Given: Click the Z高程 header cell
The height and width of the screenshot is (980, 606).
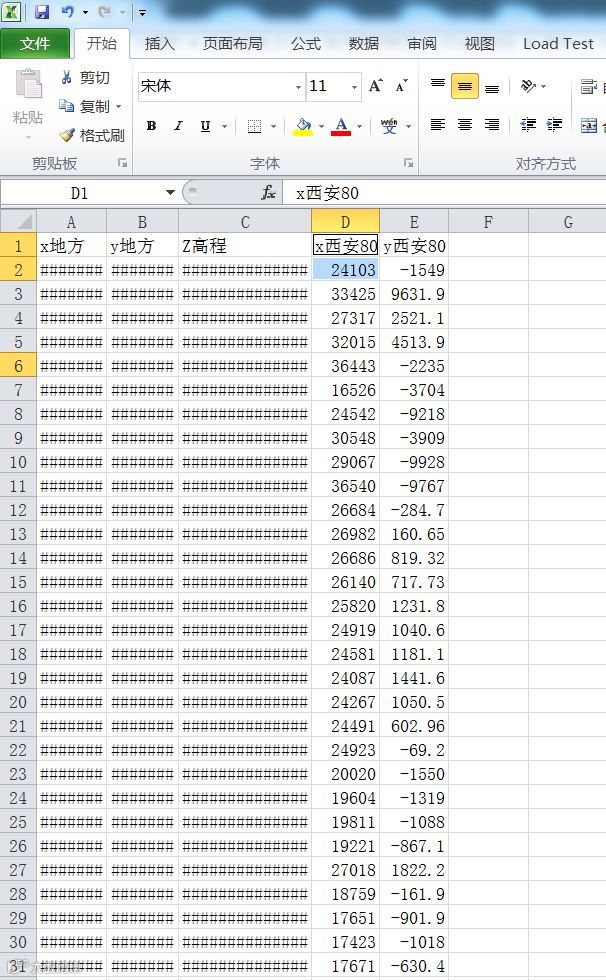Looking at the screenshot, I should pyautogui.click(x=245, y=246).
